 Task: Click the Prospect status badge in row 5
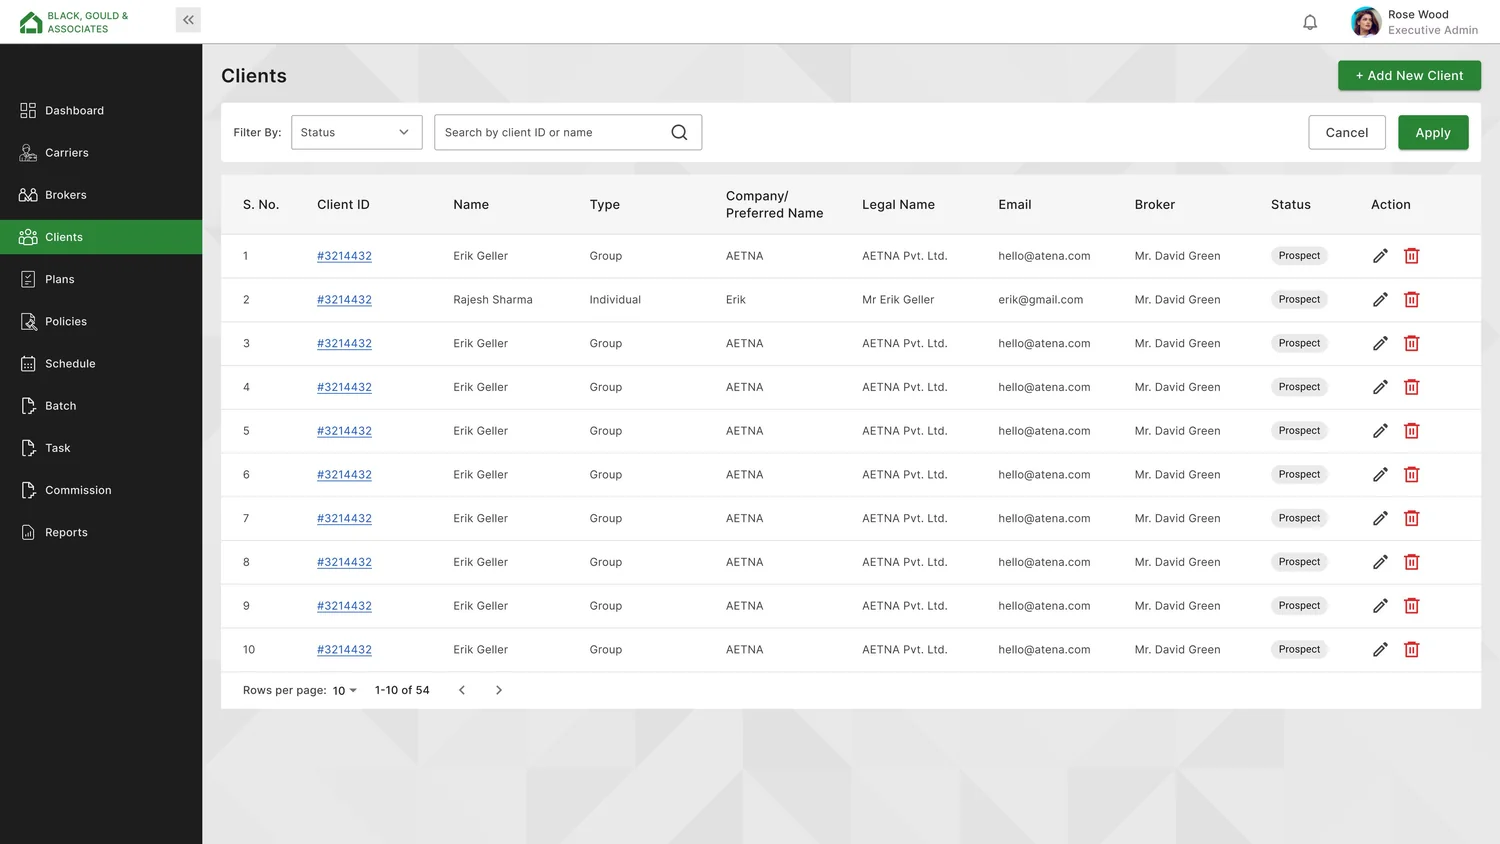[x=1299, y=431]
